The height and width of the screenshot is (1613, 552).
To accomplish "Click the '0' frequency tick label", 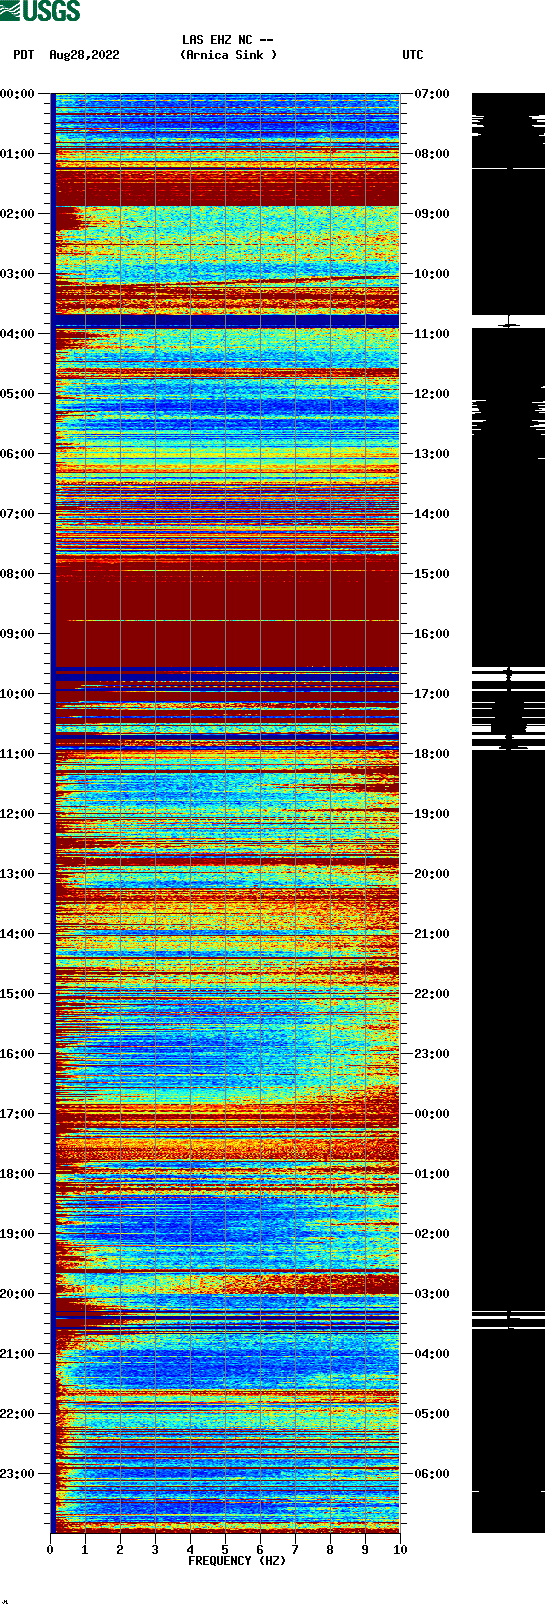I will pos(50,1550).
